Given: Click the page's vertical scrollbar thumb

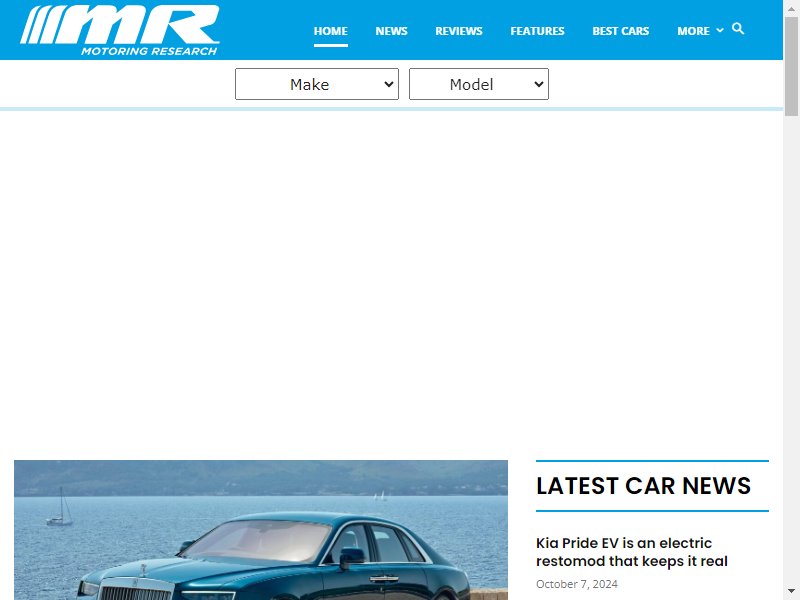Looking at the screenshot, I should coord(791,66).
